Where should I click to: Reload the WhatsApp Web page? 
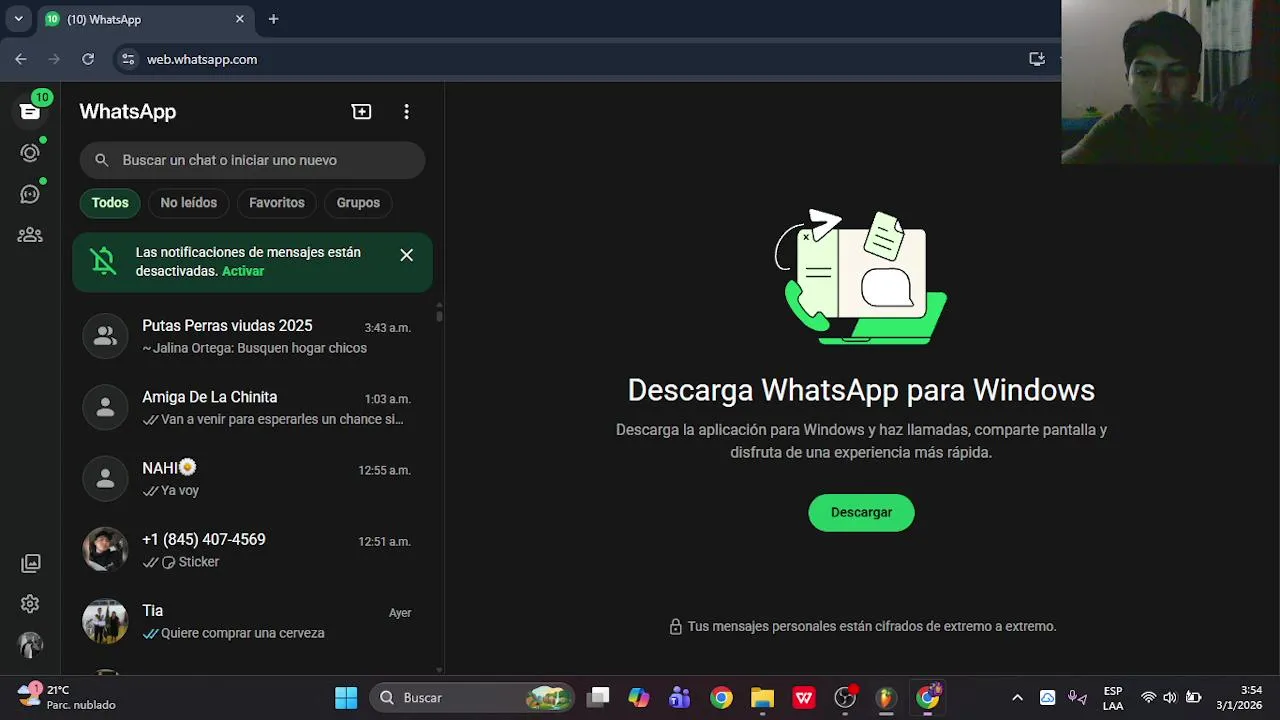(x=88, y=59)
